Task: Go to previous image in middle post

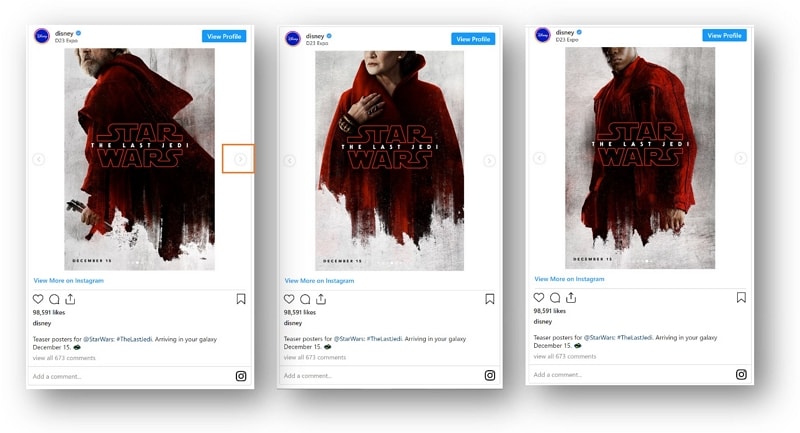Action: click(289, 161)
